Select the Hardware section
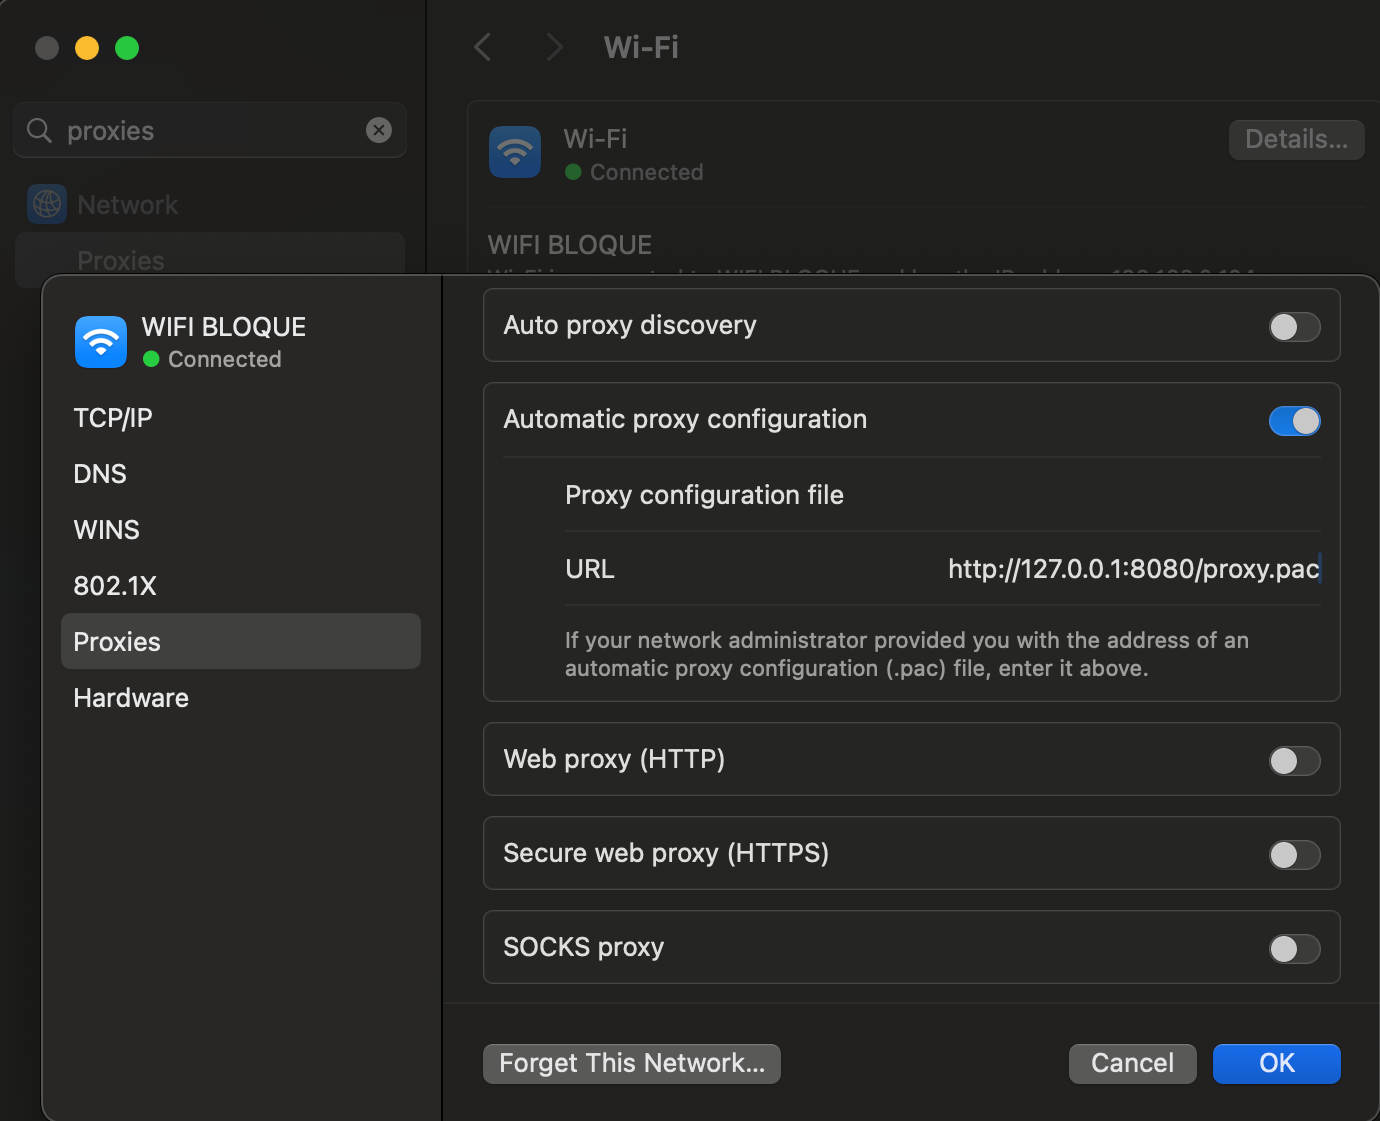The image size is (1380, 1121). point(131,698)
